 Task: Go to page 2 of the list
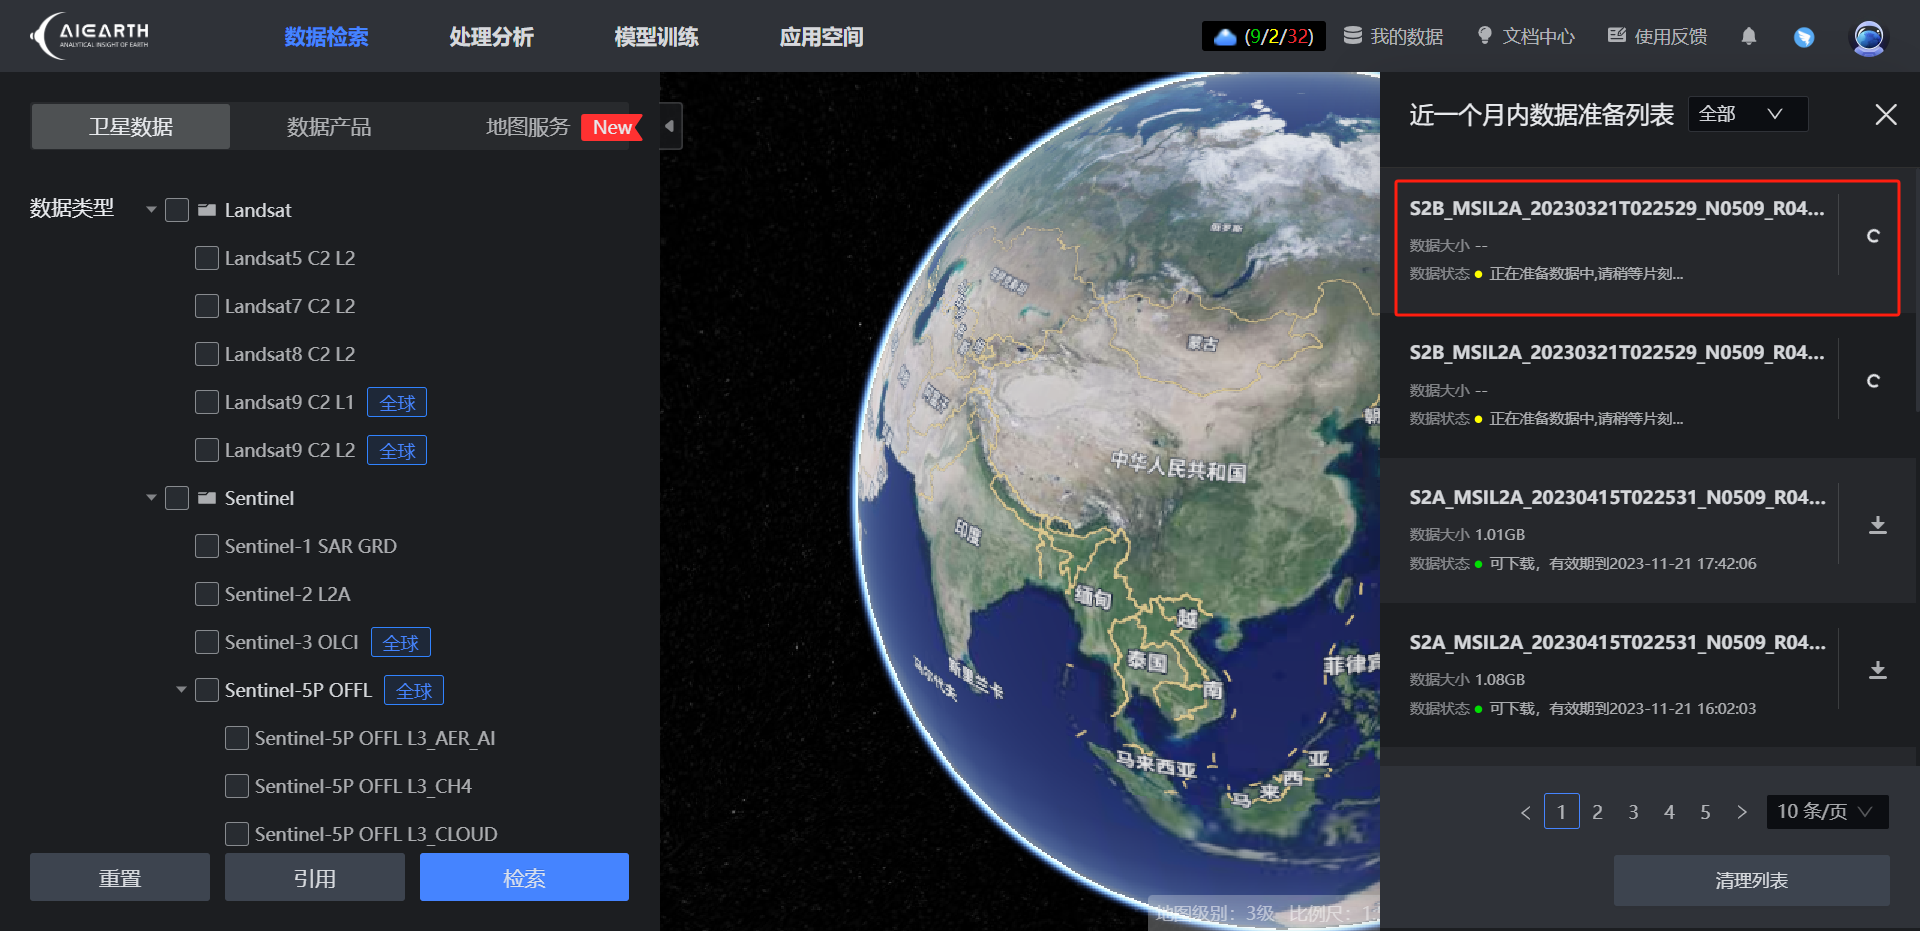(1597, 812)
